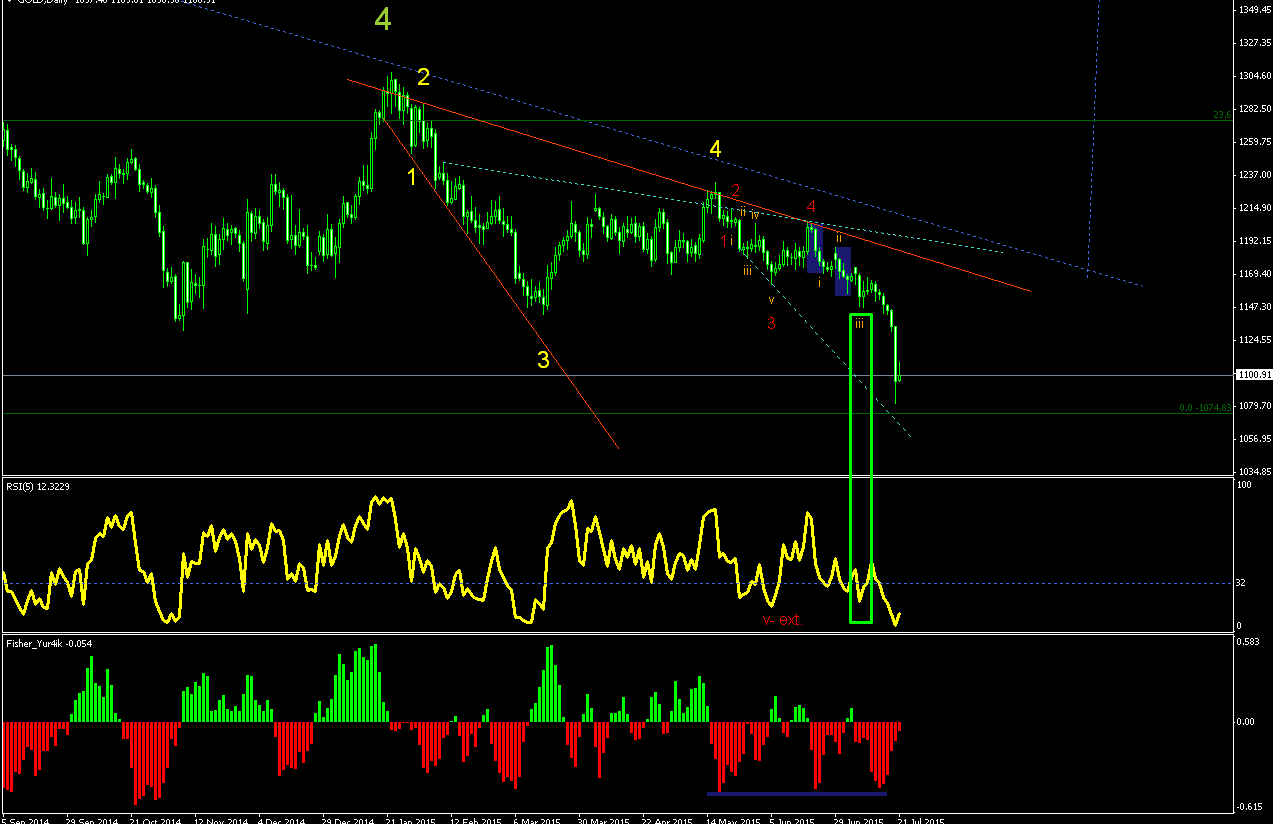Screen dimensions: 1273x824
Task: Select the yellow wave 4 label
Action: 715,149
